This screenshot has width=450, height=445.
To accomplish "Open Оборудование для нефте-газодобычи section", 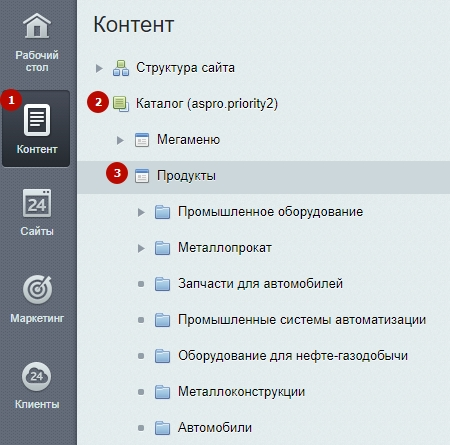I will 293,356.
